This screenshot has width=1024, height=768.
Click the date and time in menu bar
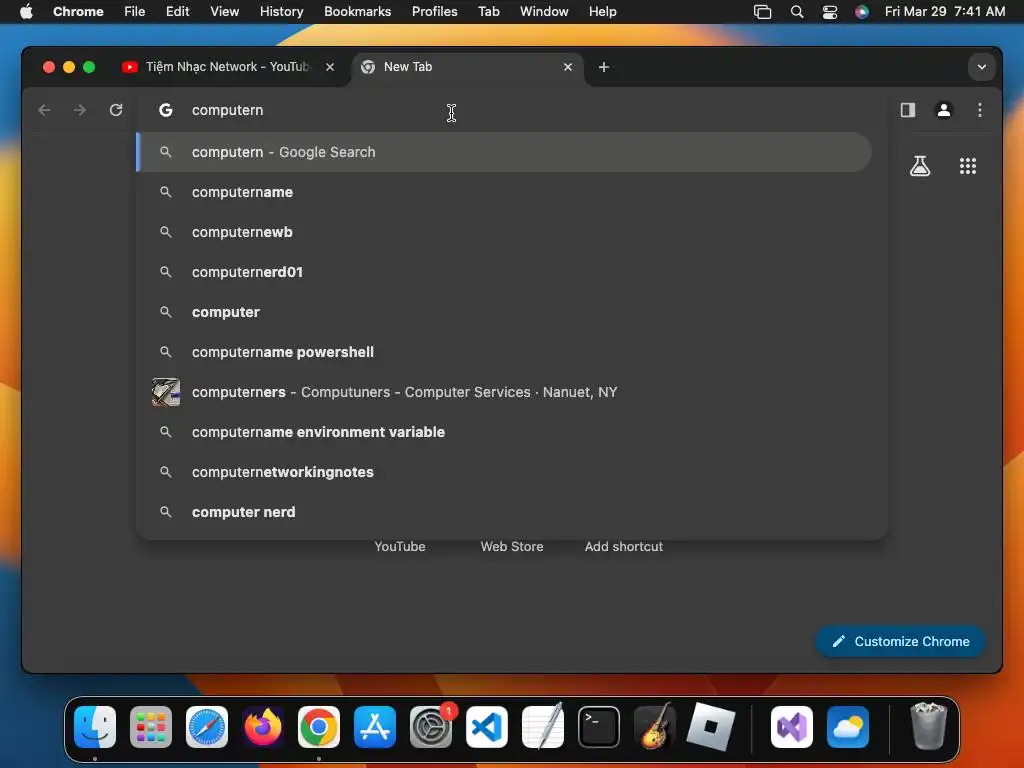coord(944,12)
